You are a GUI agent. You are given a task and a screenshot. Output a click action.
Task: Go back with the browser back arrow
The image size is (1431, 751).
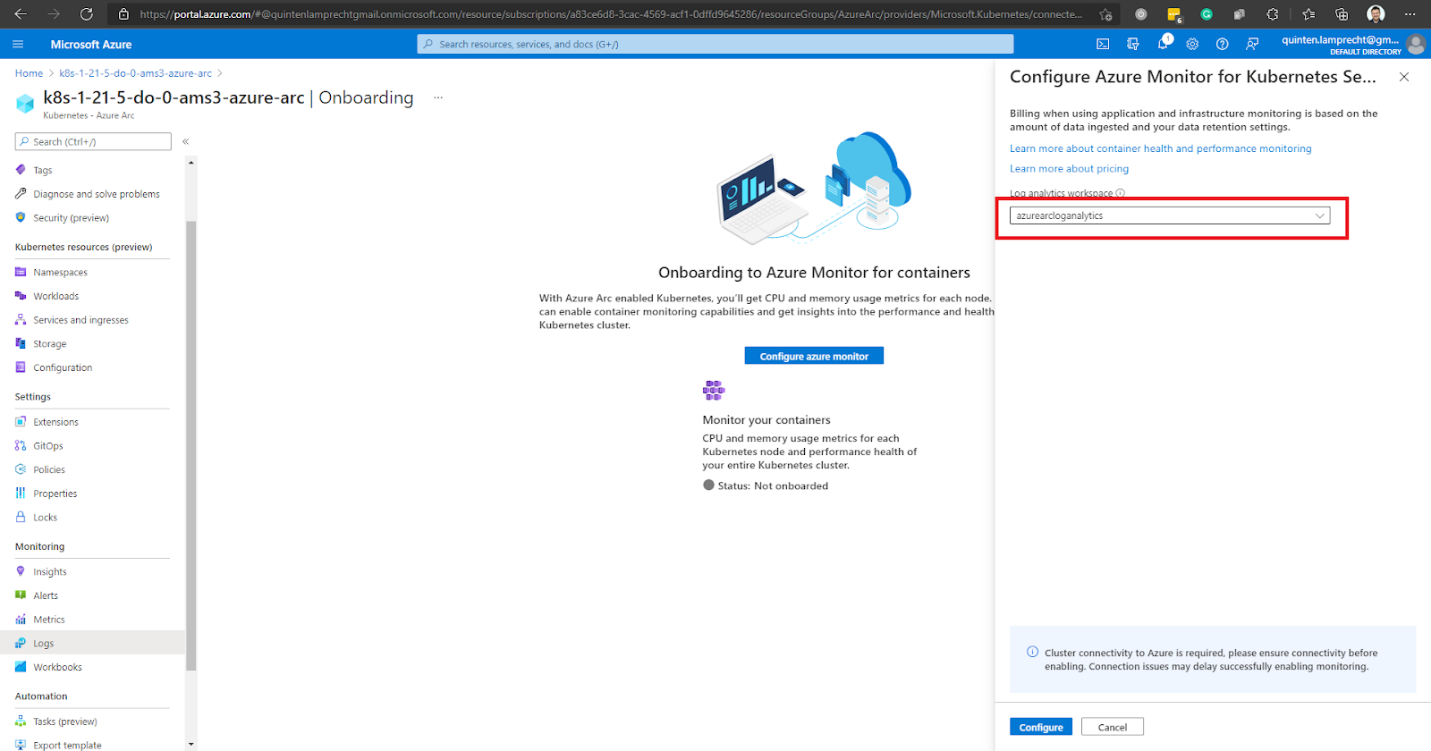tap(21, 14)
